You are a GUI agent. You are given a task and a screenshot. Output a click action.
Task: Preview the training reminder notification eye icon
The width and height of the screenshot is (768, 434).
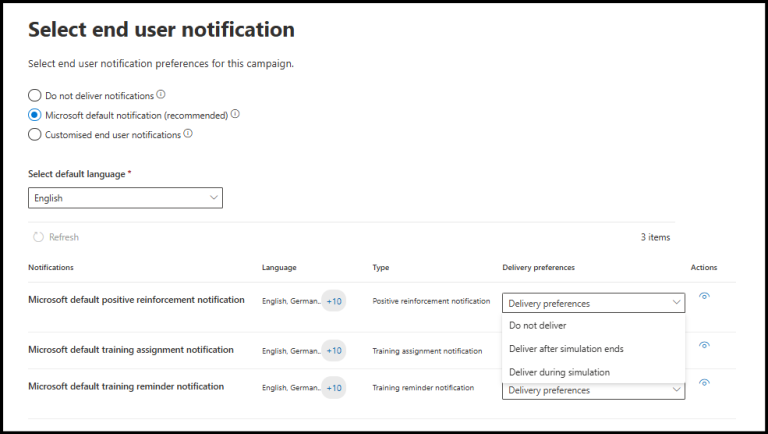pyautogui.click(x=704, y=383)
